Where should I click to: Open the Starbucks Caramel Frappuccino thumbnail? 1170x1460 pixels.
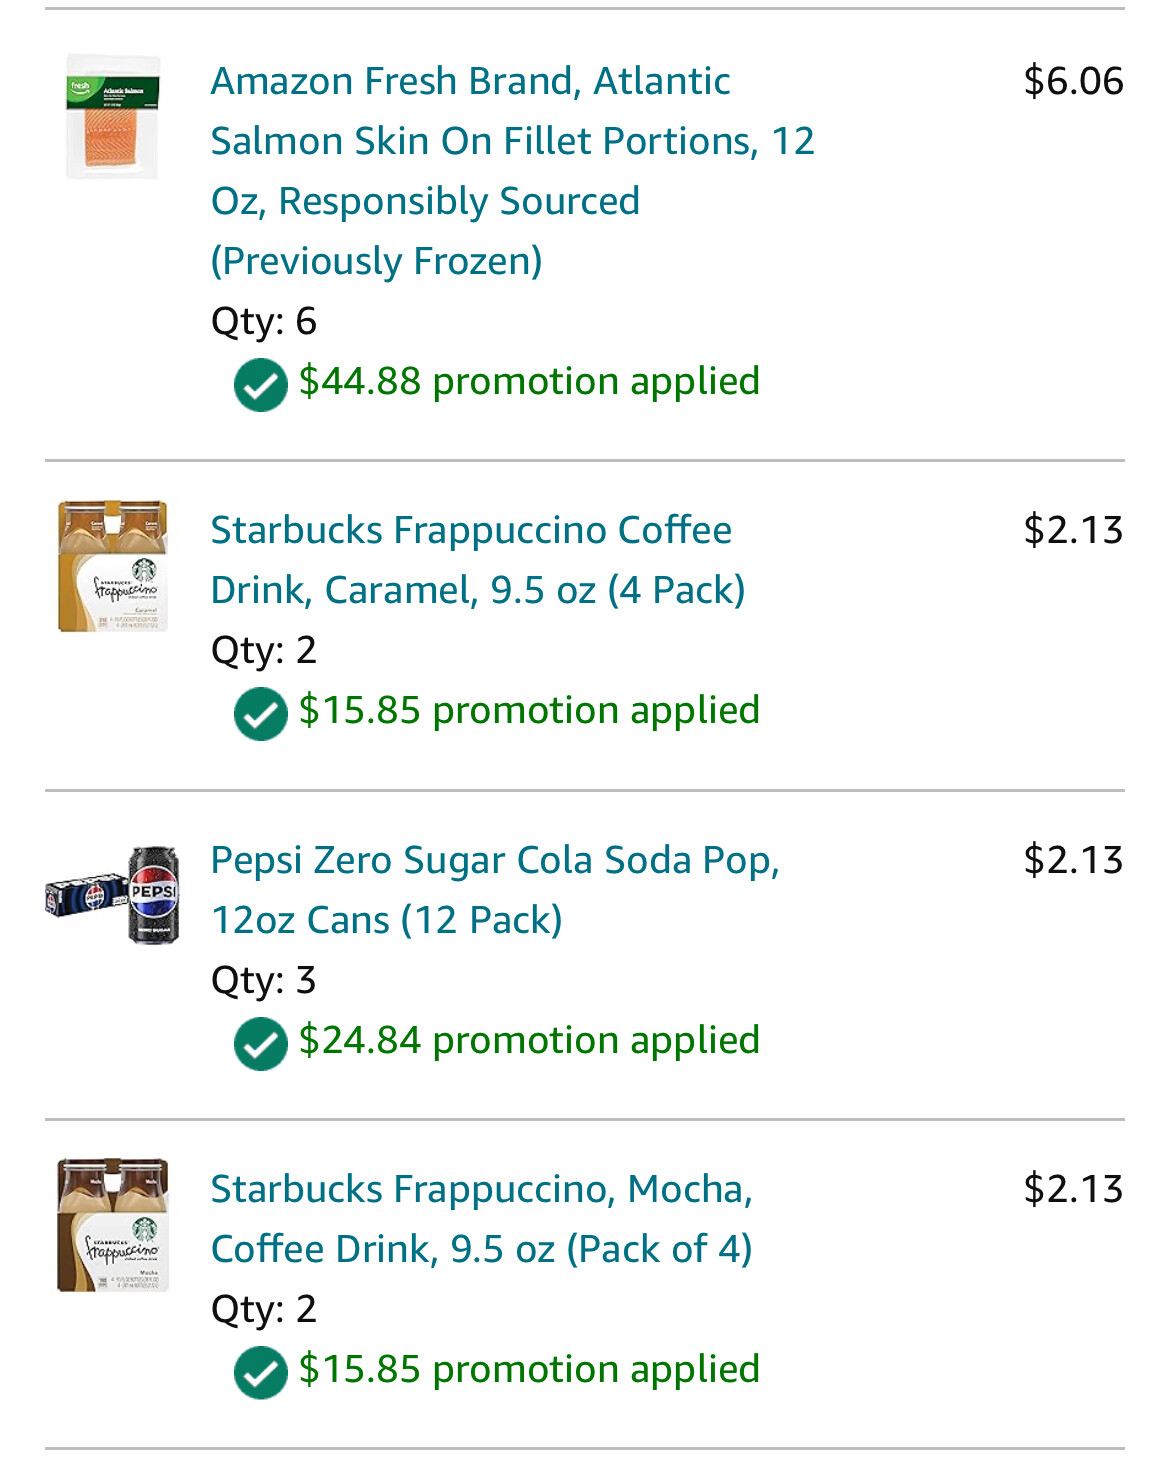pyautogui.click(x=113, y=566)
